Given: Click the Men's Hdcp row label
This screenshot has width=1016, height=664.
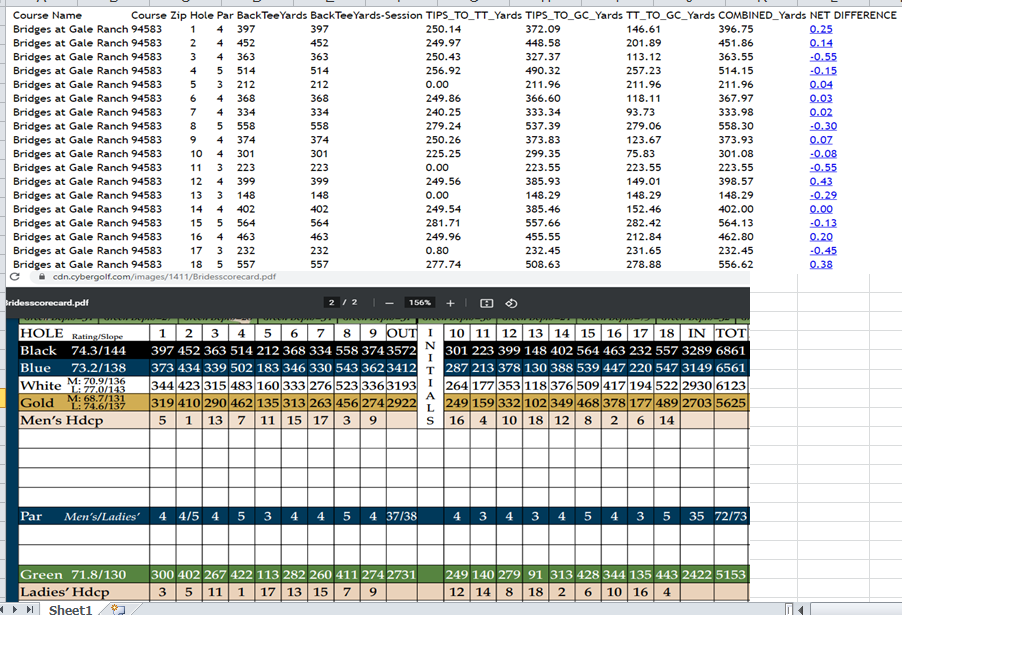Looking at the screenshot, I should point(62,420).
